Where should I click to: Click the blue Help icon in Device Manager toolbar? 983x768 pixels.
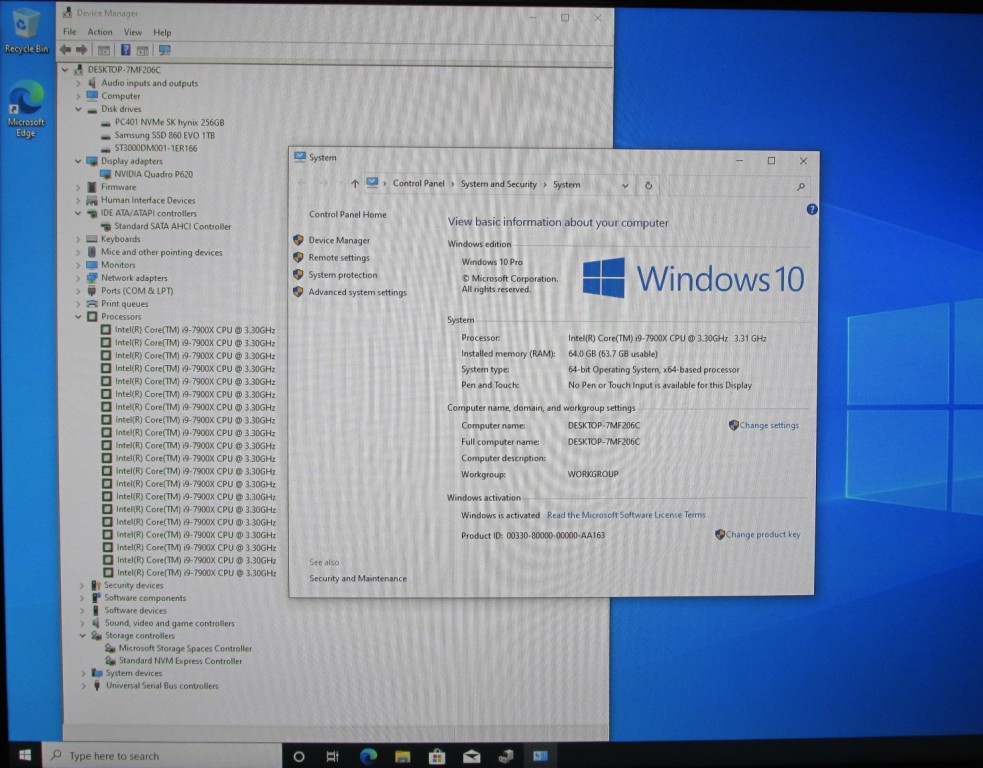tap(125, 50)
